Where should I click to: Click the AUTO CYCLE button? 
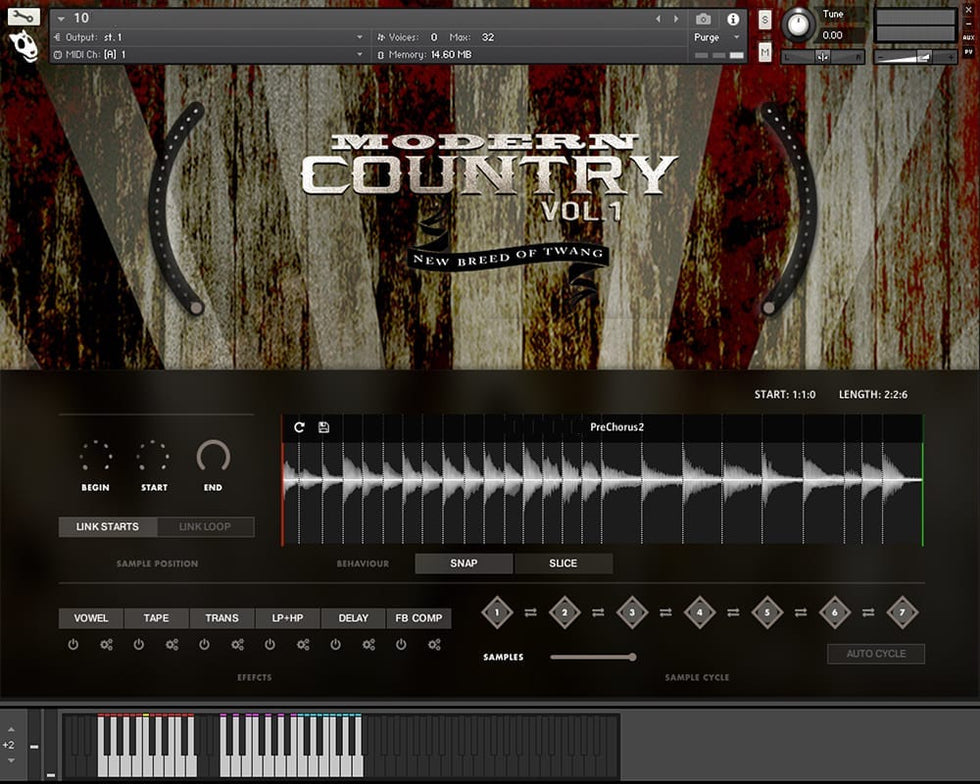click(876, 654)
